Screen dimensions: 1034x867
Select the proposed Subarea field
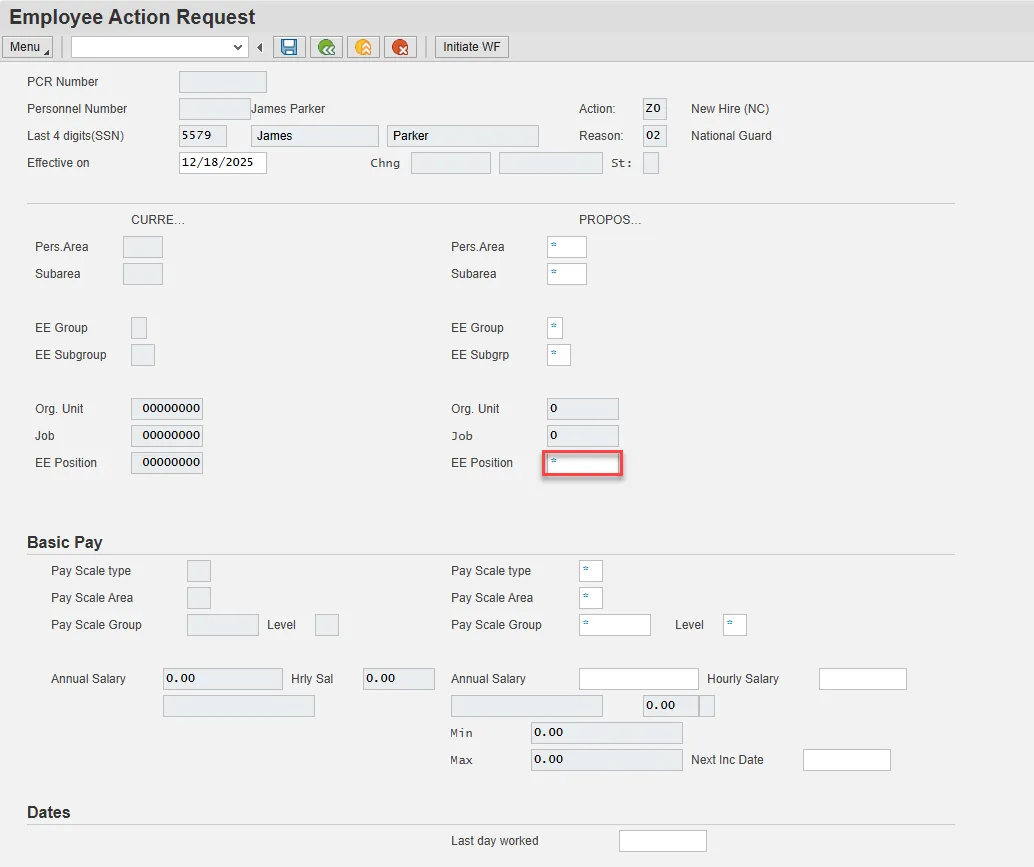pyautogui.click(x=567, y=274)
